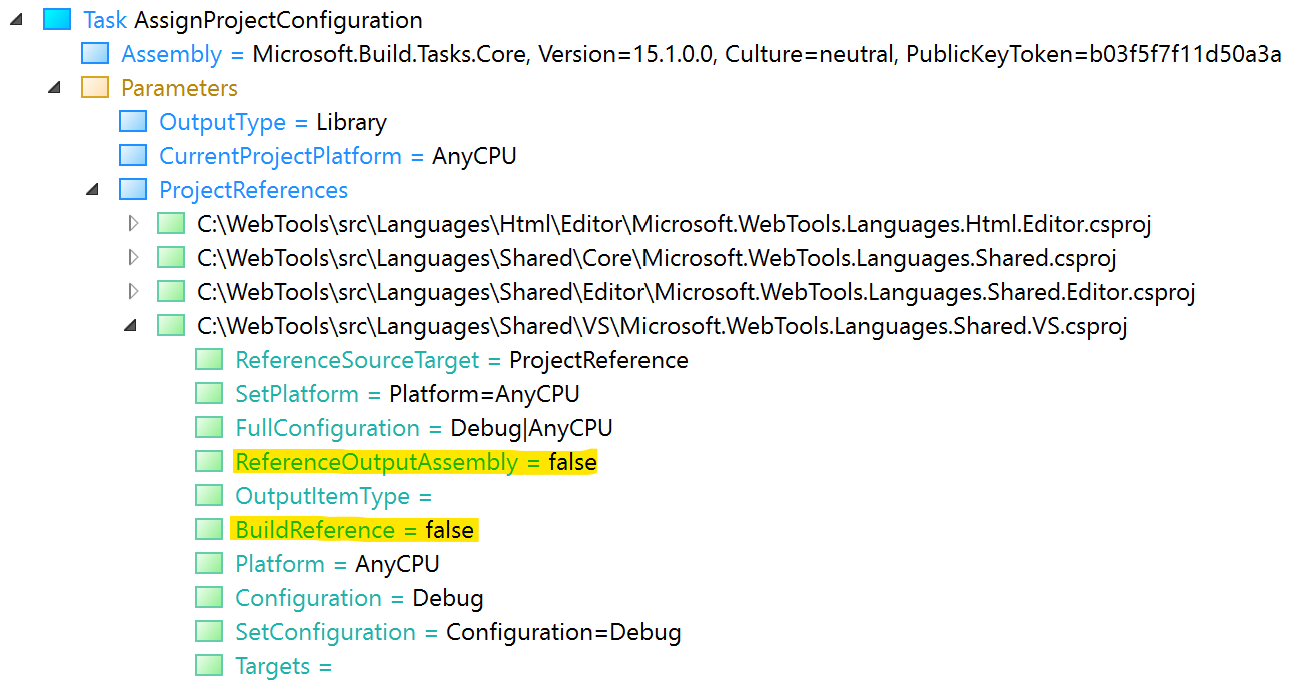Expand the Html.Editor.csproj reference

point(134,224)
